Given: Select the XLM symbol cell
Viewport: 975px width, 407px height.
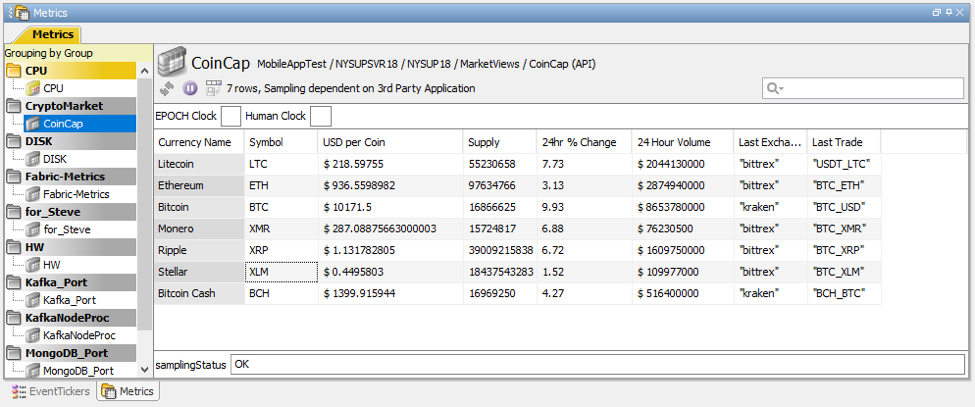Looking at the screenshot, I should tap(281, 272).
